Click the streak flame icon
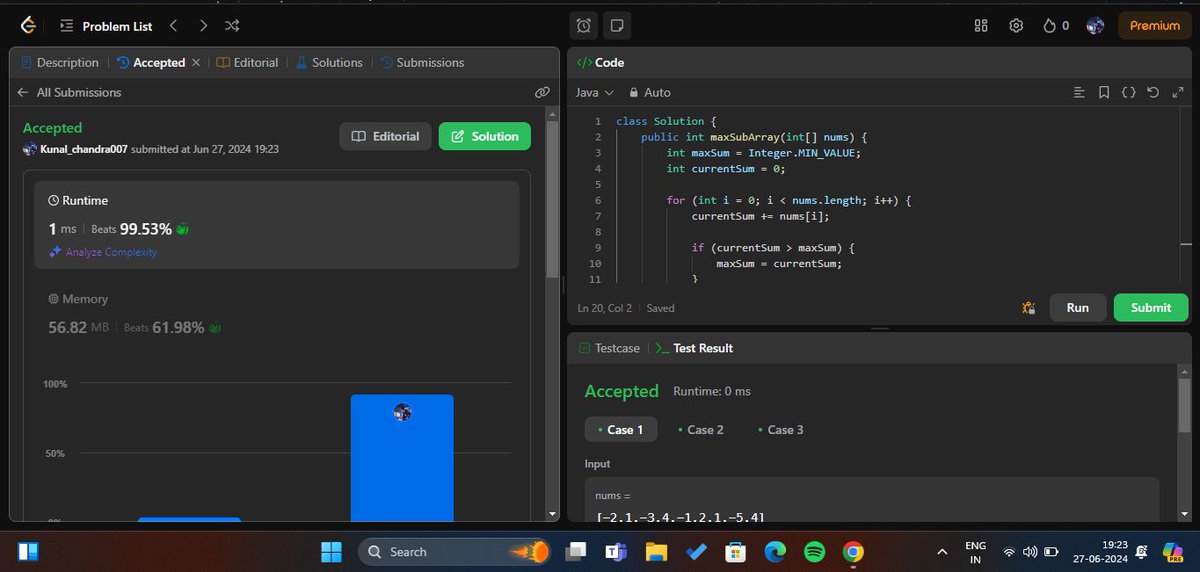1200x572 pixels. point(1048,26)
